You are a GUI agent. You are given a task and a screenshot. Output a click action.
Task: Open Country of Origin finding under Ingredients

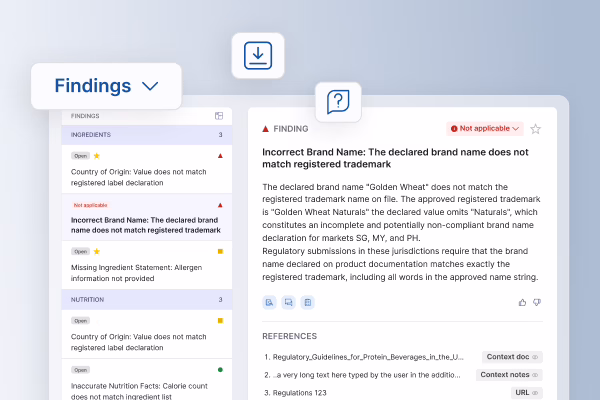click(147, 169)
